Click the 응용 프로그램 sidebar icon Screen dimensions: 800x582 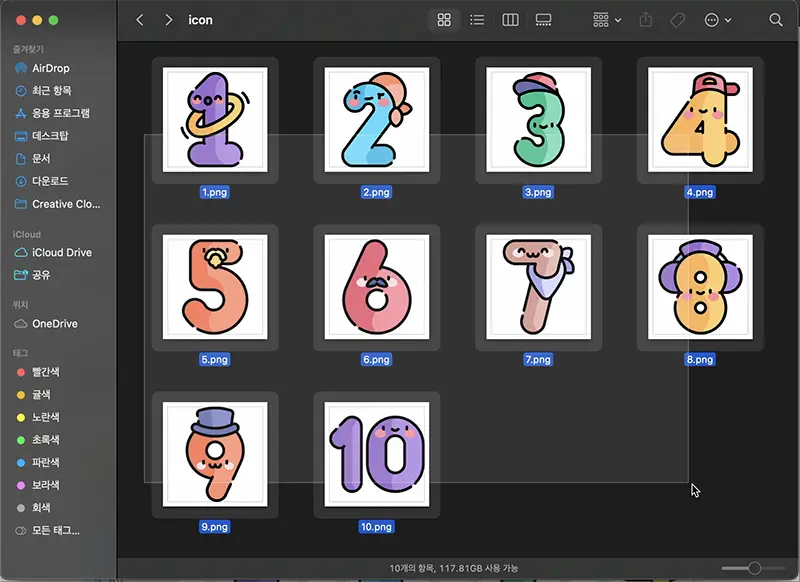[x=21, y=113]
